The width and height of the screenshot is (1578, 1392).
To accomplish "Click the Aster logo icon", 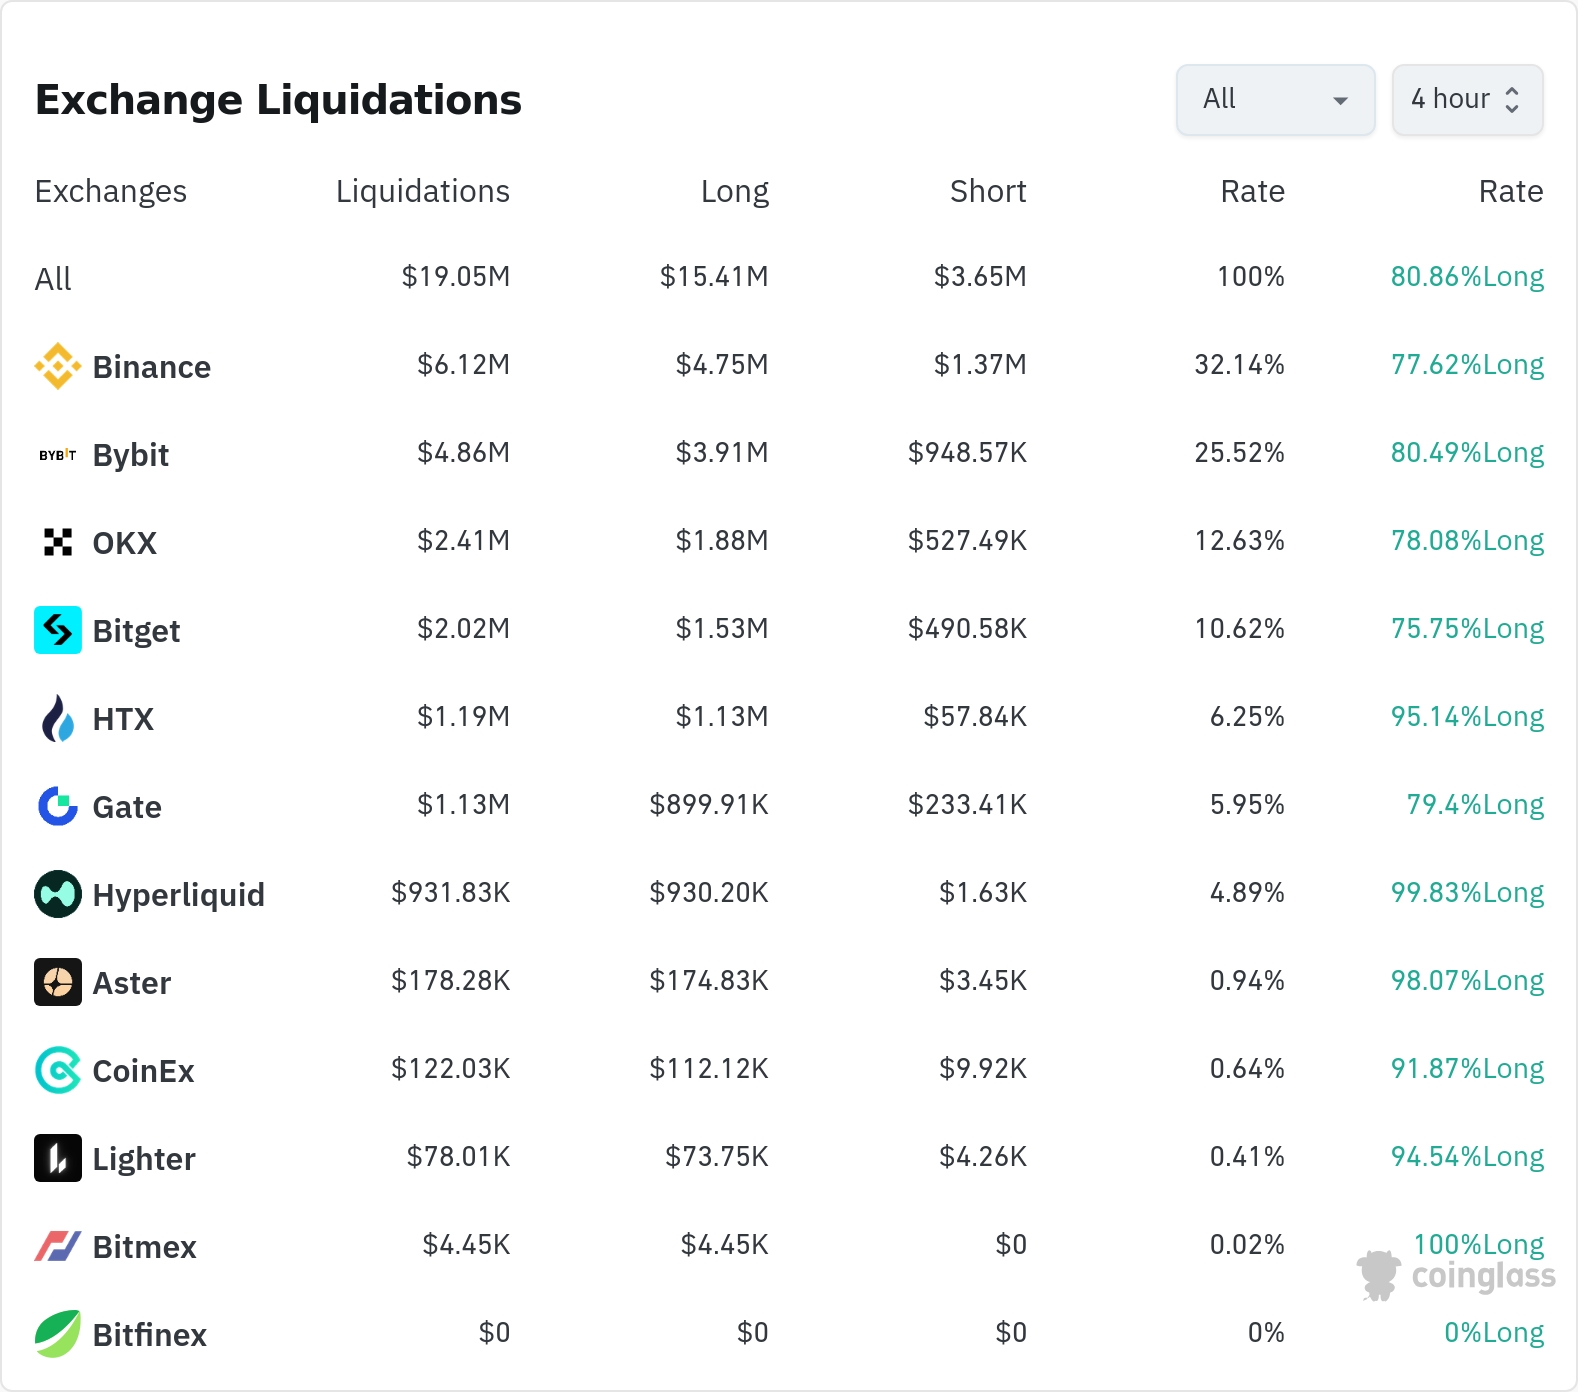I will (x=58, y=982).
